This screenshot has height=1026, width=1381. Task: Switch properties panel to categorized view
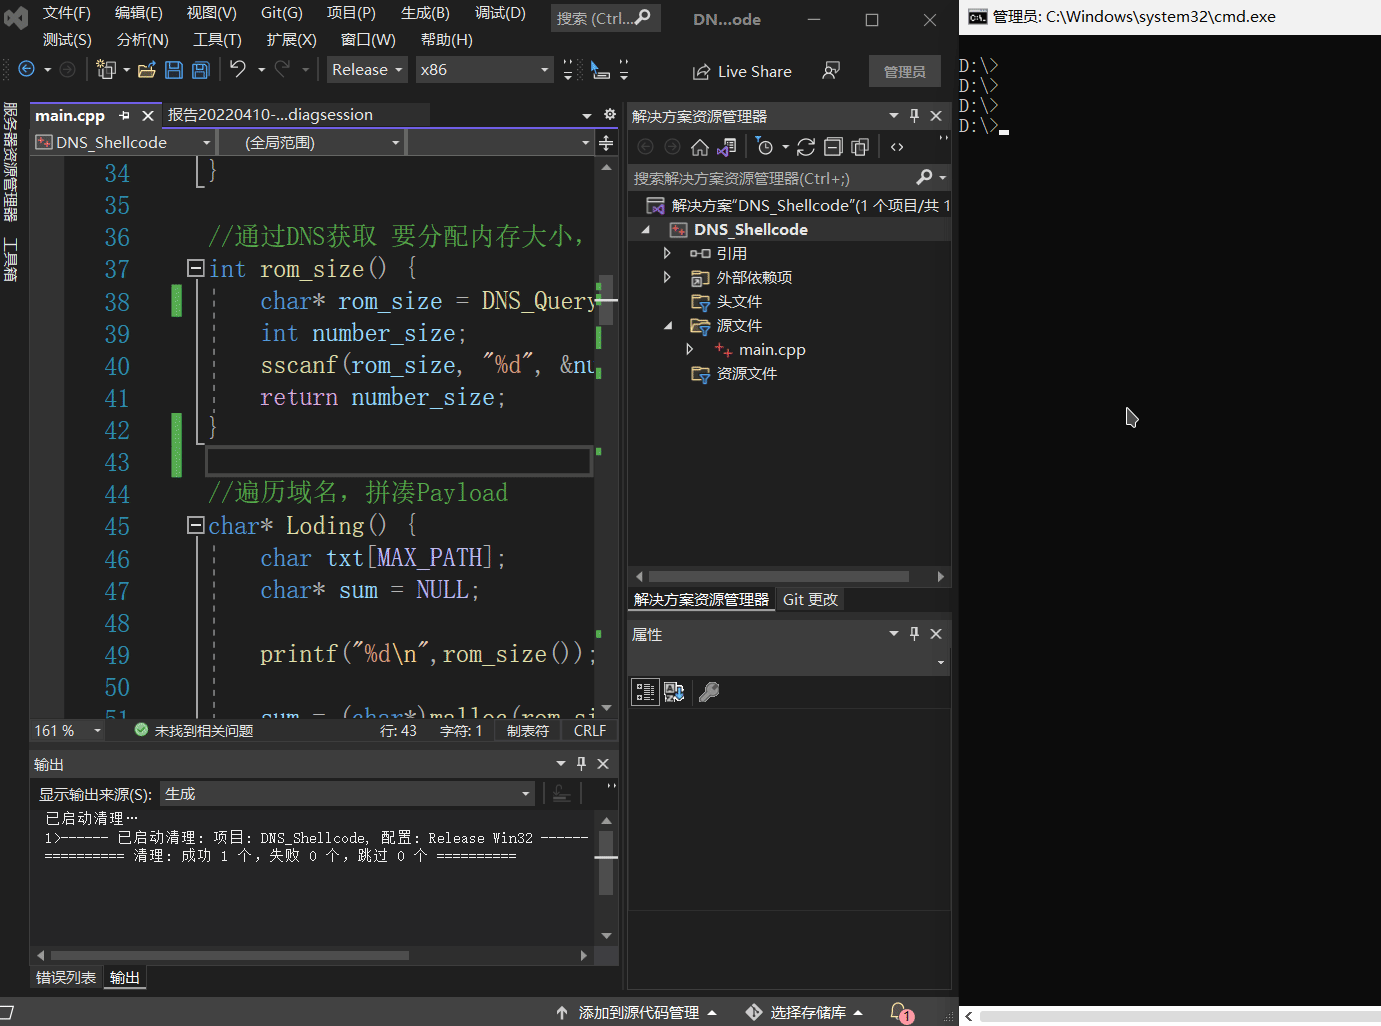645,692
